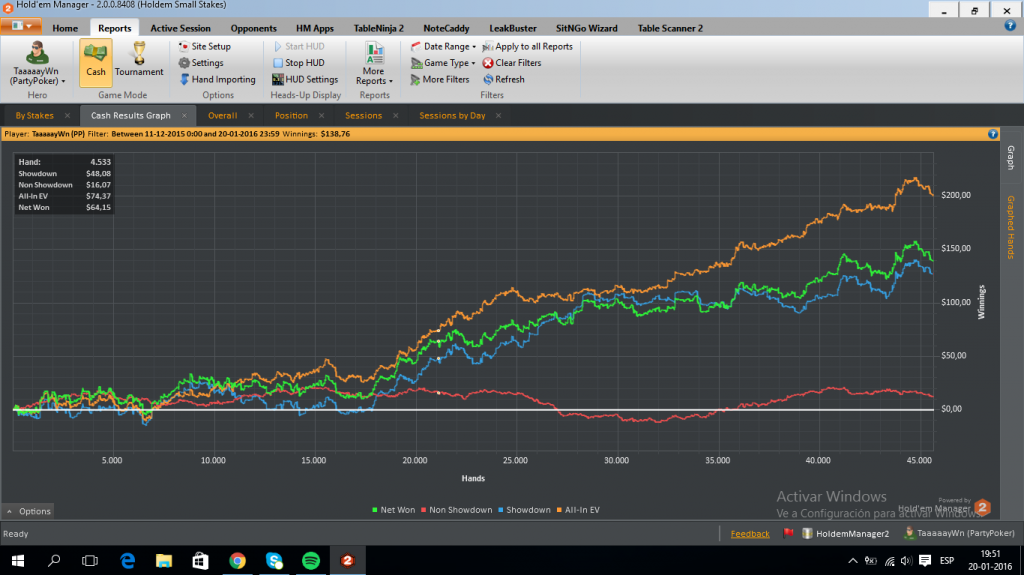Select the Tournament trophy icon

tap(139, 56)
